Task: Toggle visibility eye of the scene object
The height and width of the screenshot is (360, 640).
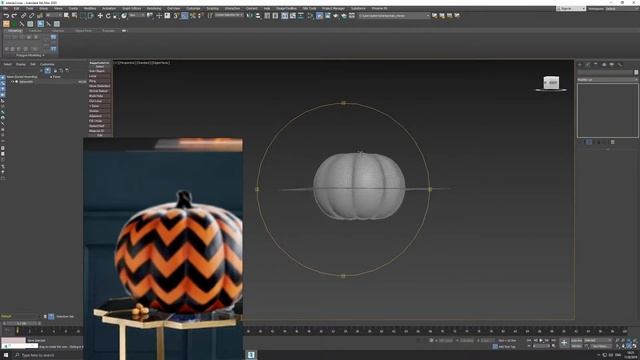Action: point(13,82)
